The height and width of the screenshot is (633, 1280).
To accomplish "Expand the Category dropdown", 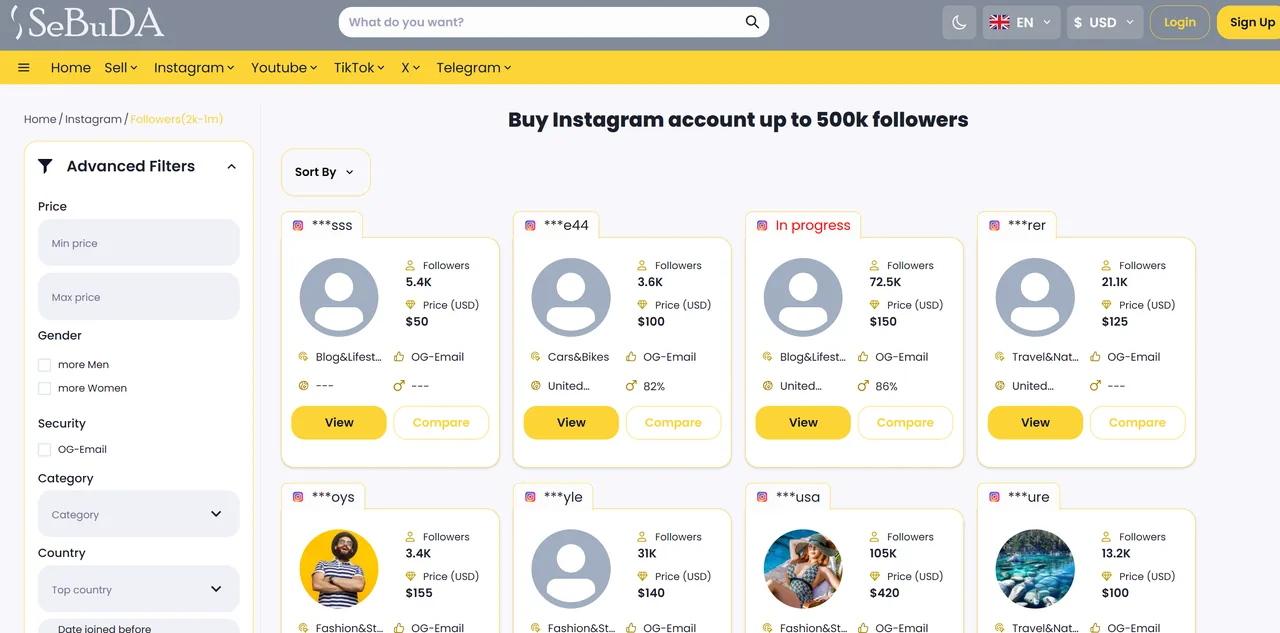I will click(x=138, y=514).
